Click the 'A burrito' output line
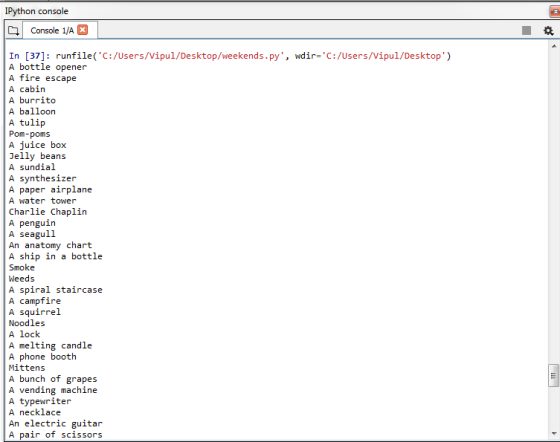 coord(32,100)
